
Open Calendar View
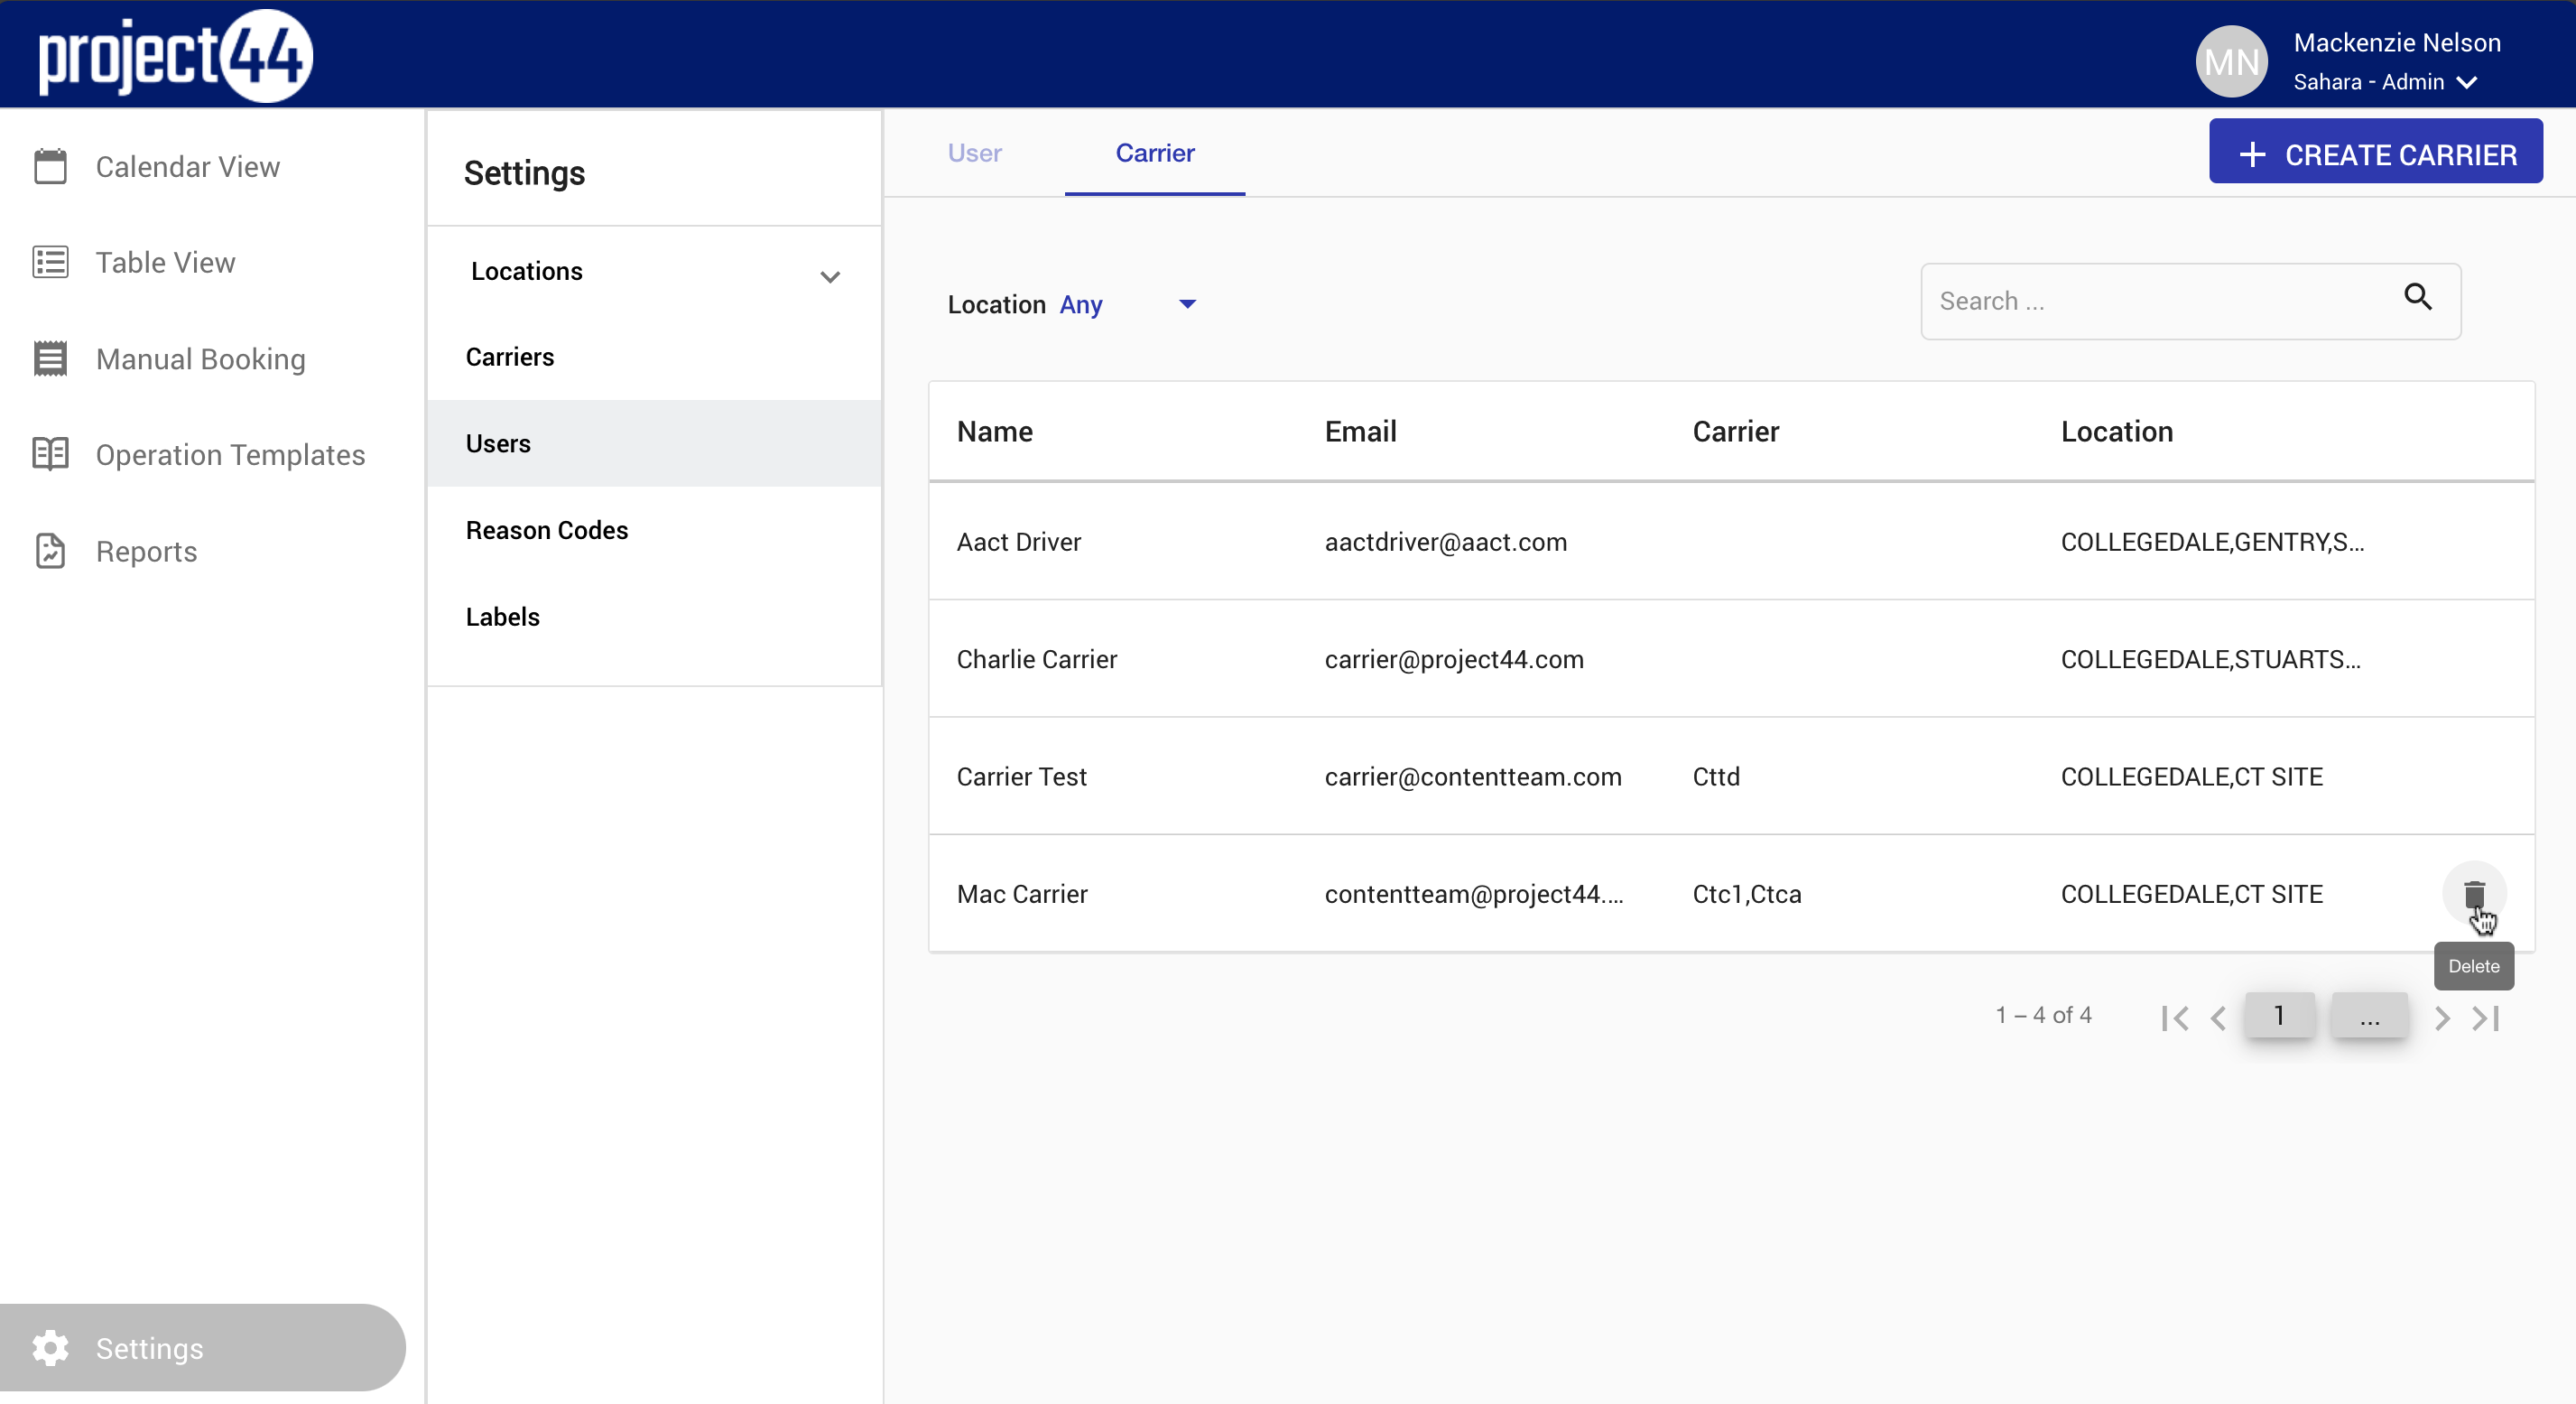(187, 166)
